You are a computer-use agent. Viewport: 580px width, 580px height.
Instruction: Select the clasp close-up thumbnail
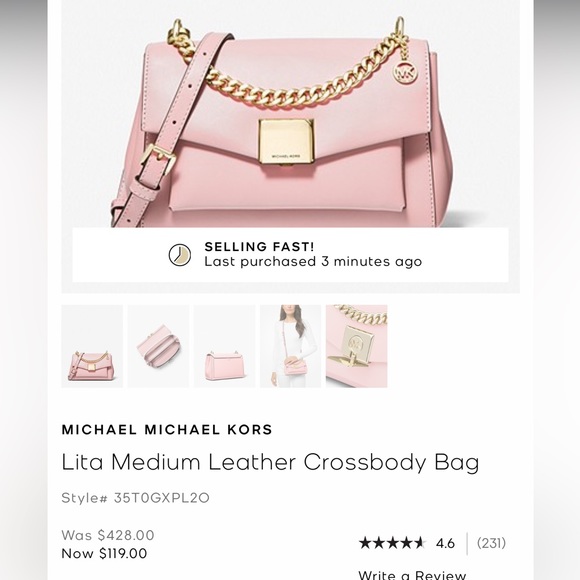click(357, 346)
